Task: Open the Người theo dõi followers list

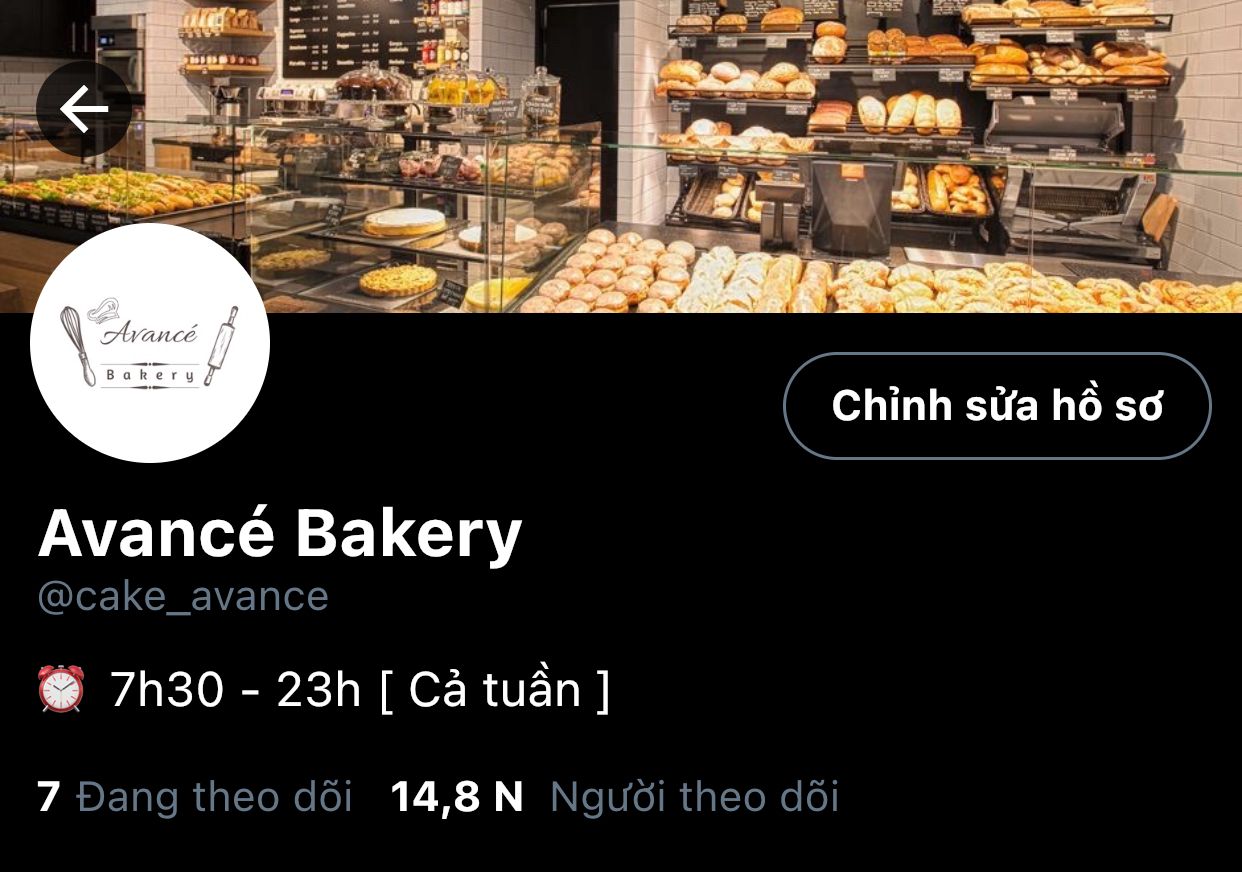Action: (614, 797)
